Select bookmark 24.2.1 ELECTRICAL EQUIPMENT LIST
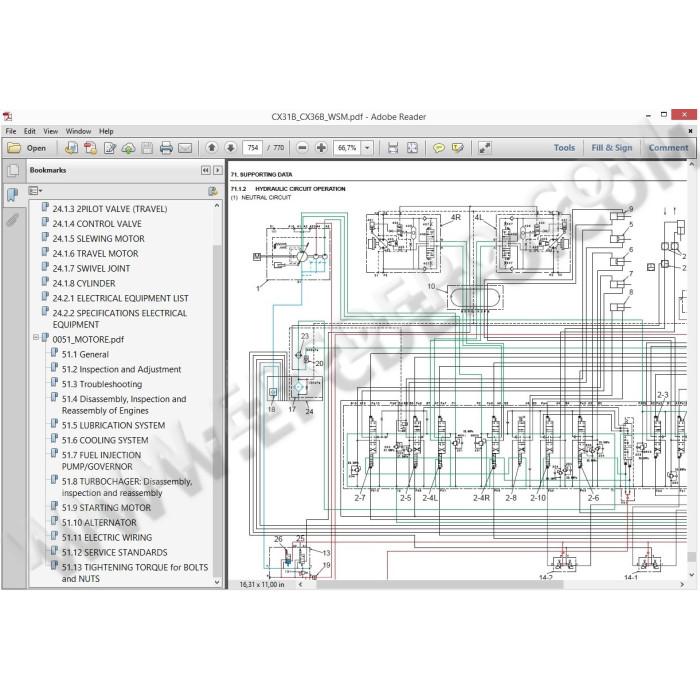The width and height of the screenshot is (700, 700). pyautogui.click(x=121, y=298)
